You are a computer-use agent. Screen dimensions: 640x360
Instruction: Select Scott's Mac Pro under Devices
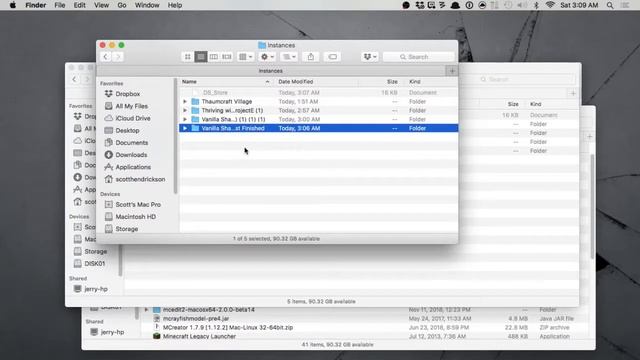(x=138, y=204)
